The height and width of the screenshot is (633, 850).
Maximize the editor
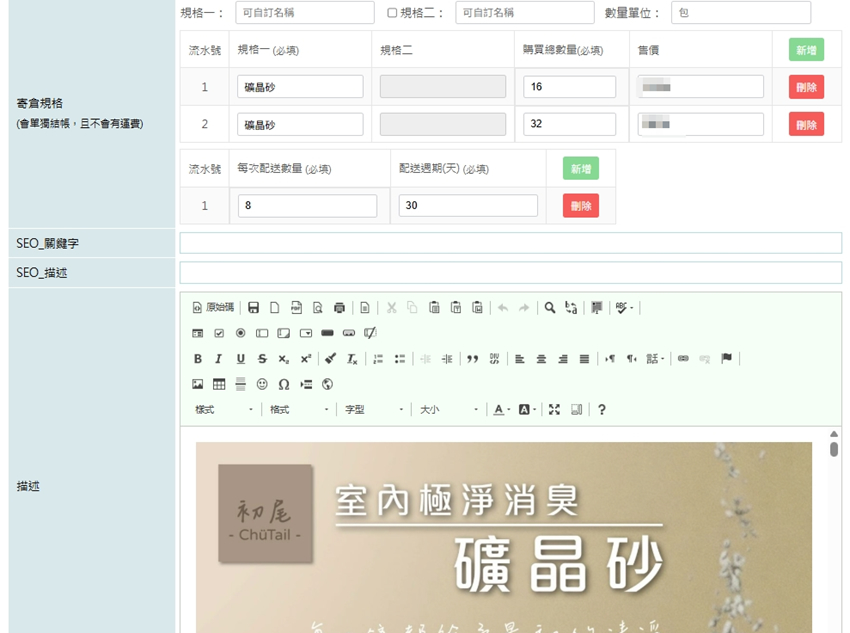point(554,410)
